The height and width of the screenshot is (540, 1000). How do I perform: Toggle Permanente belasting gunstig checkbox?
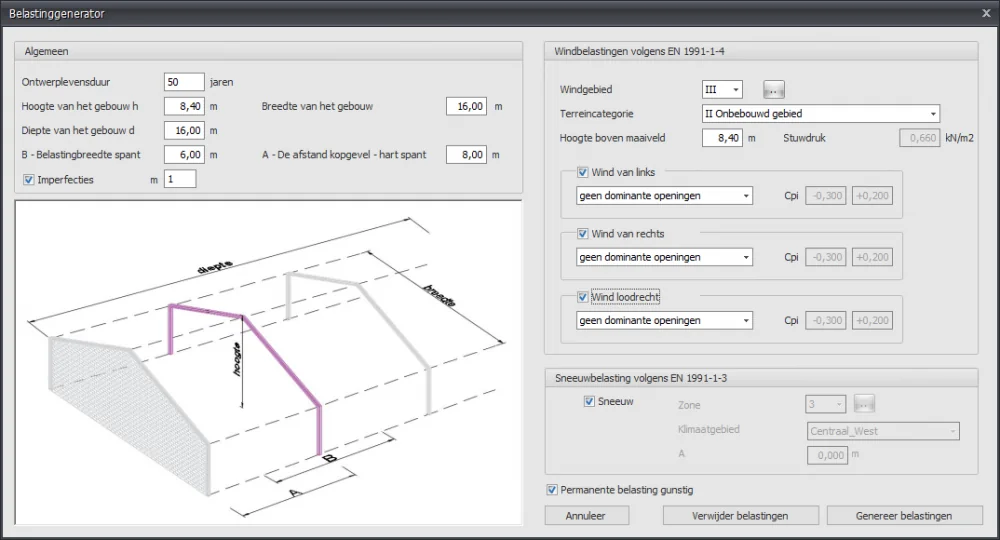[x=552, y=490]
